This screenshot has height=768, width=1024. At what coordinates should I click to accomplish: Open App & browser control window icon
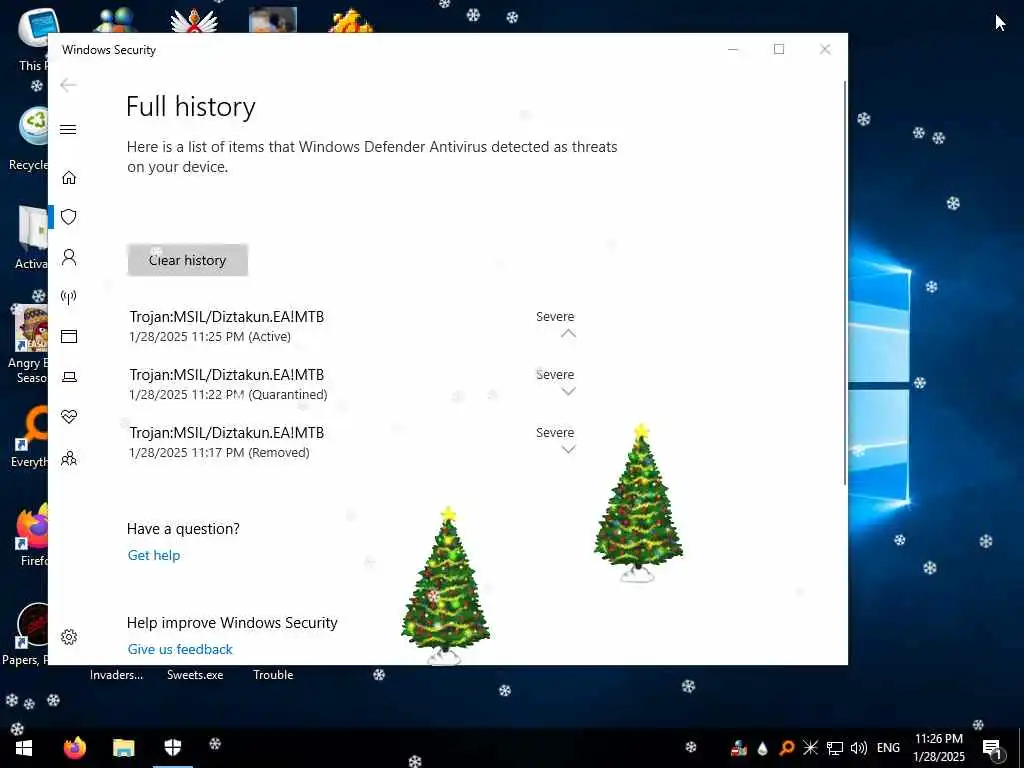pos(69,336)
